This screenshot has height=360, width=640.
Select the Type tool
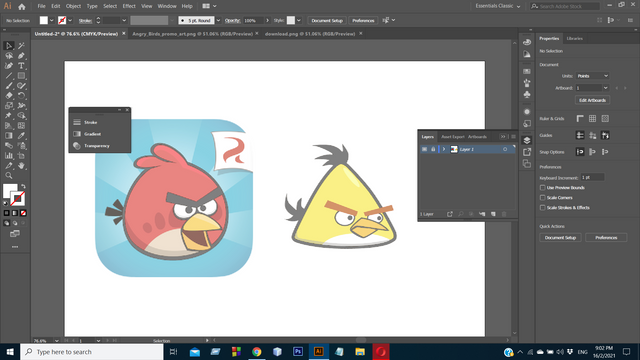tap(21, 66)
